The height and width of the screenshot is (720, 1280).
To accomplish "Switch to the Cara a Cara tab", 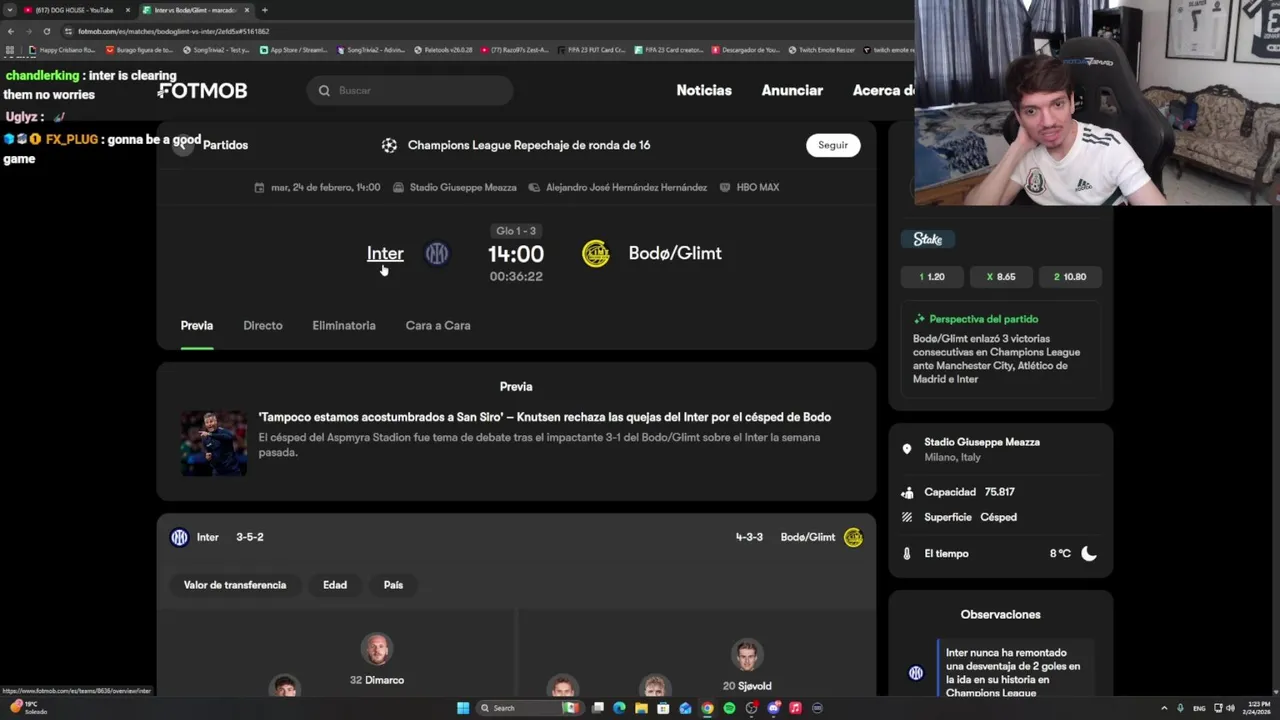I will pos(438,326).
